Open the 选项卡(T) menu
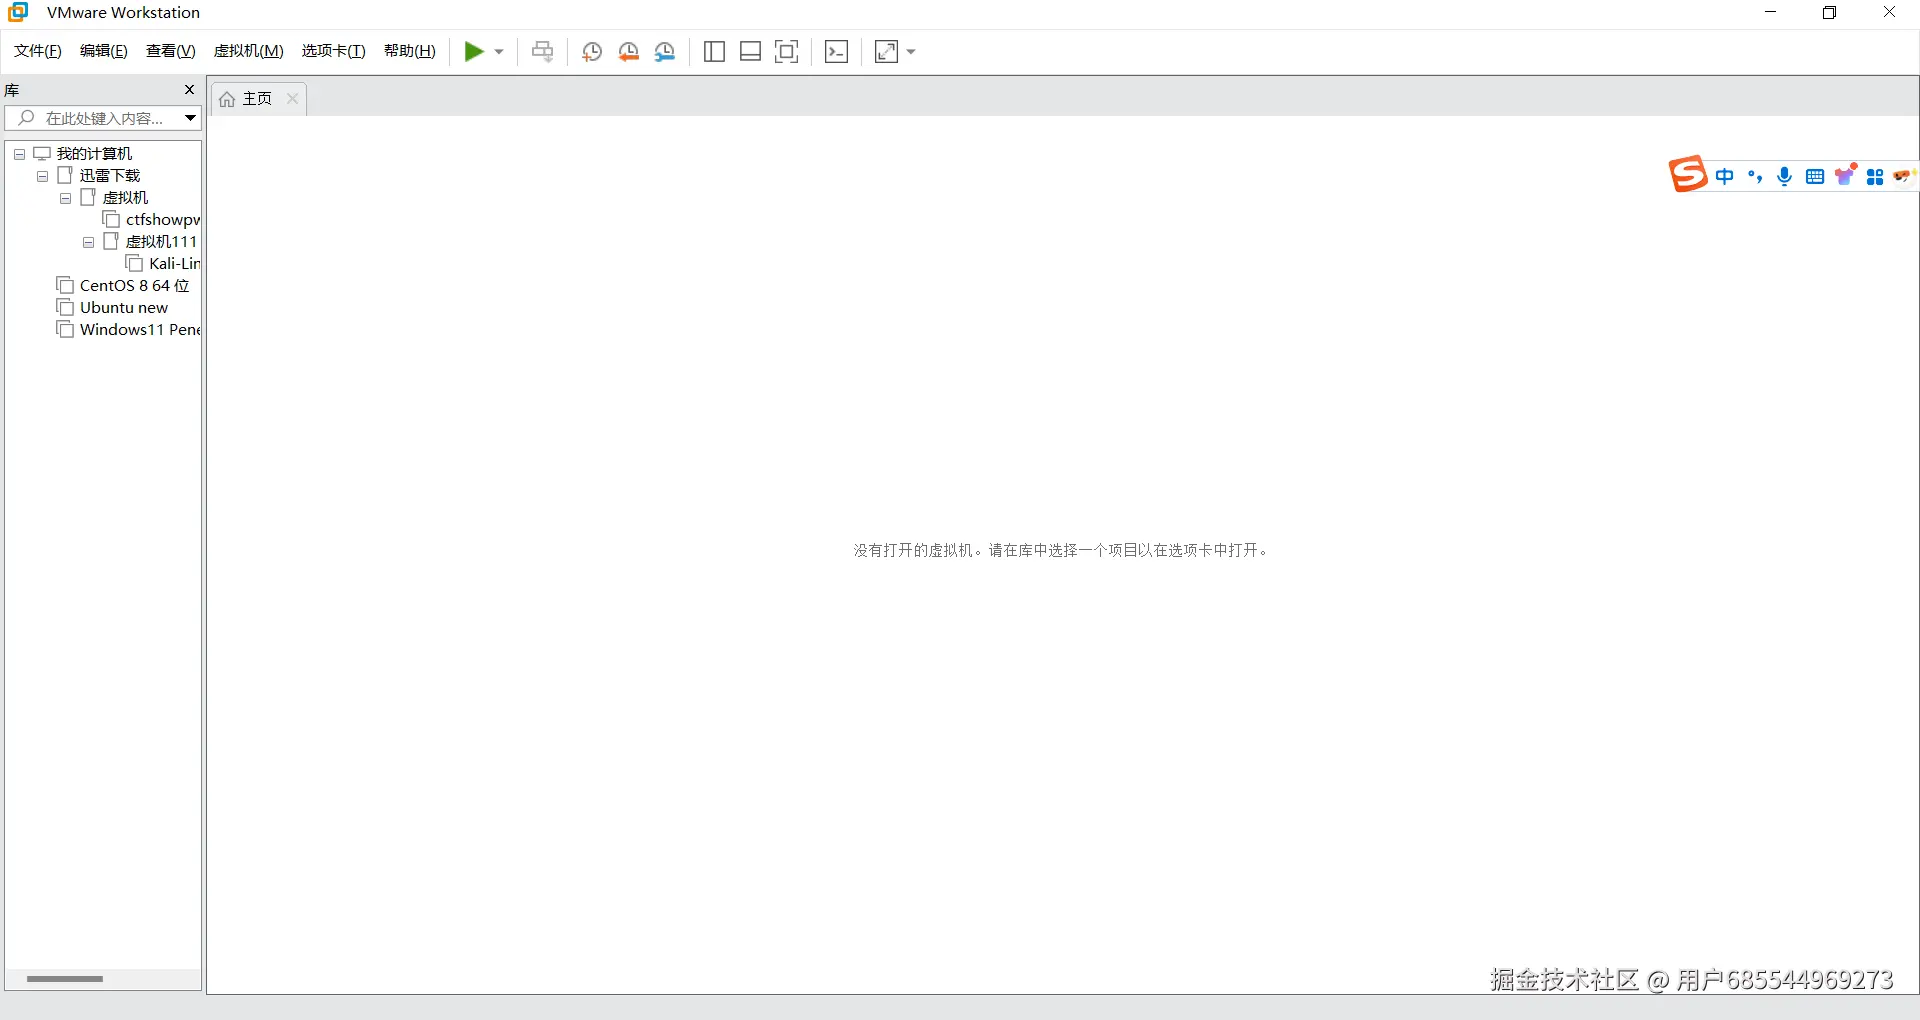This screenshot has height=1020, width=1920. [x=334, y=51]
